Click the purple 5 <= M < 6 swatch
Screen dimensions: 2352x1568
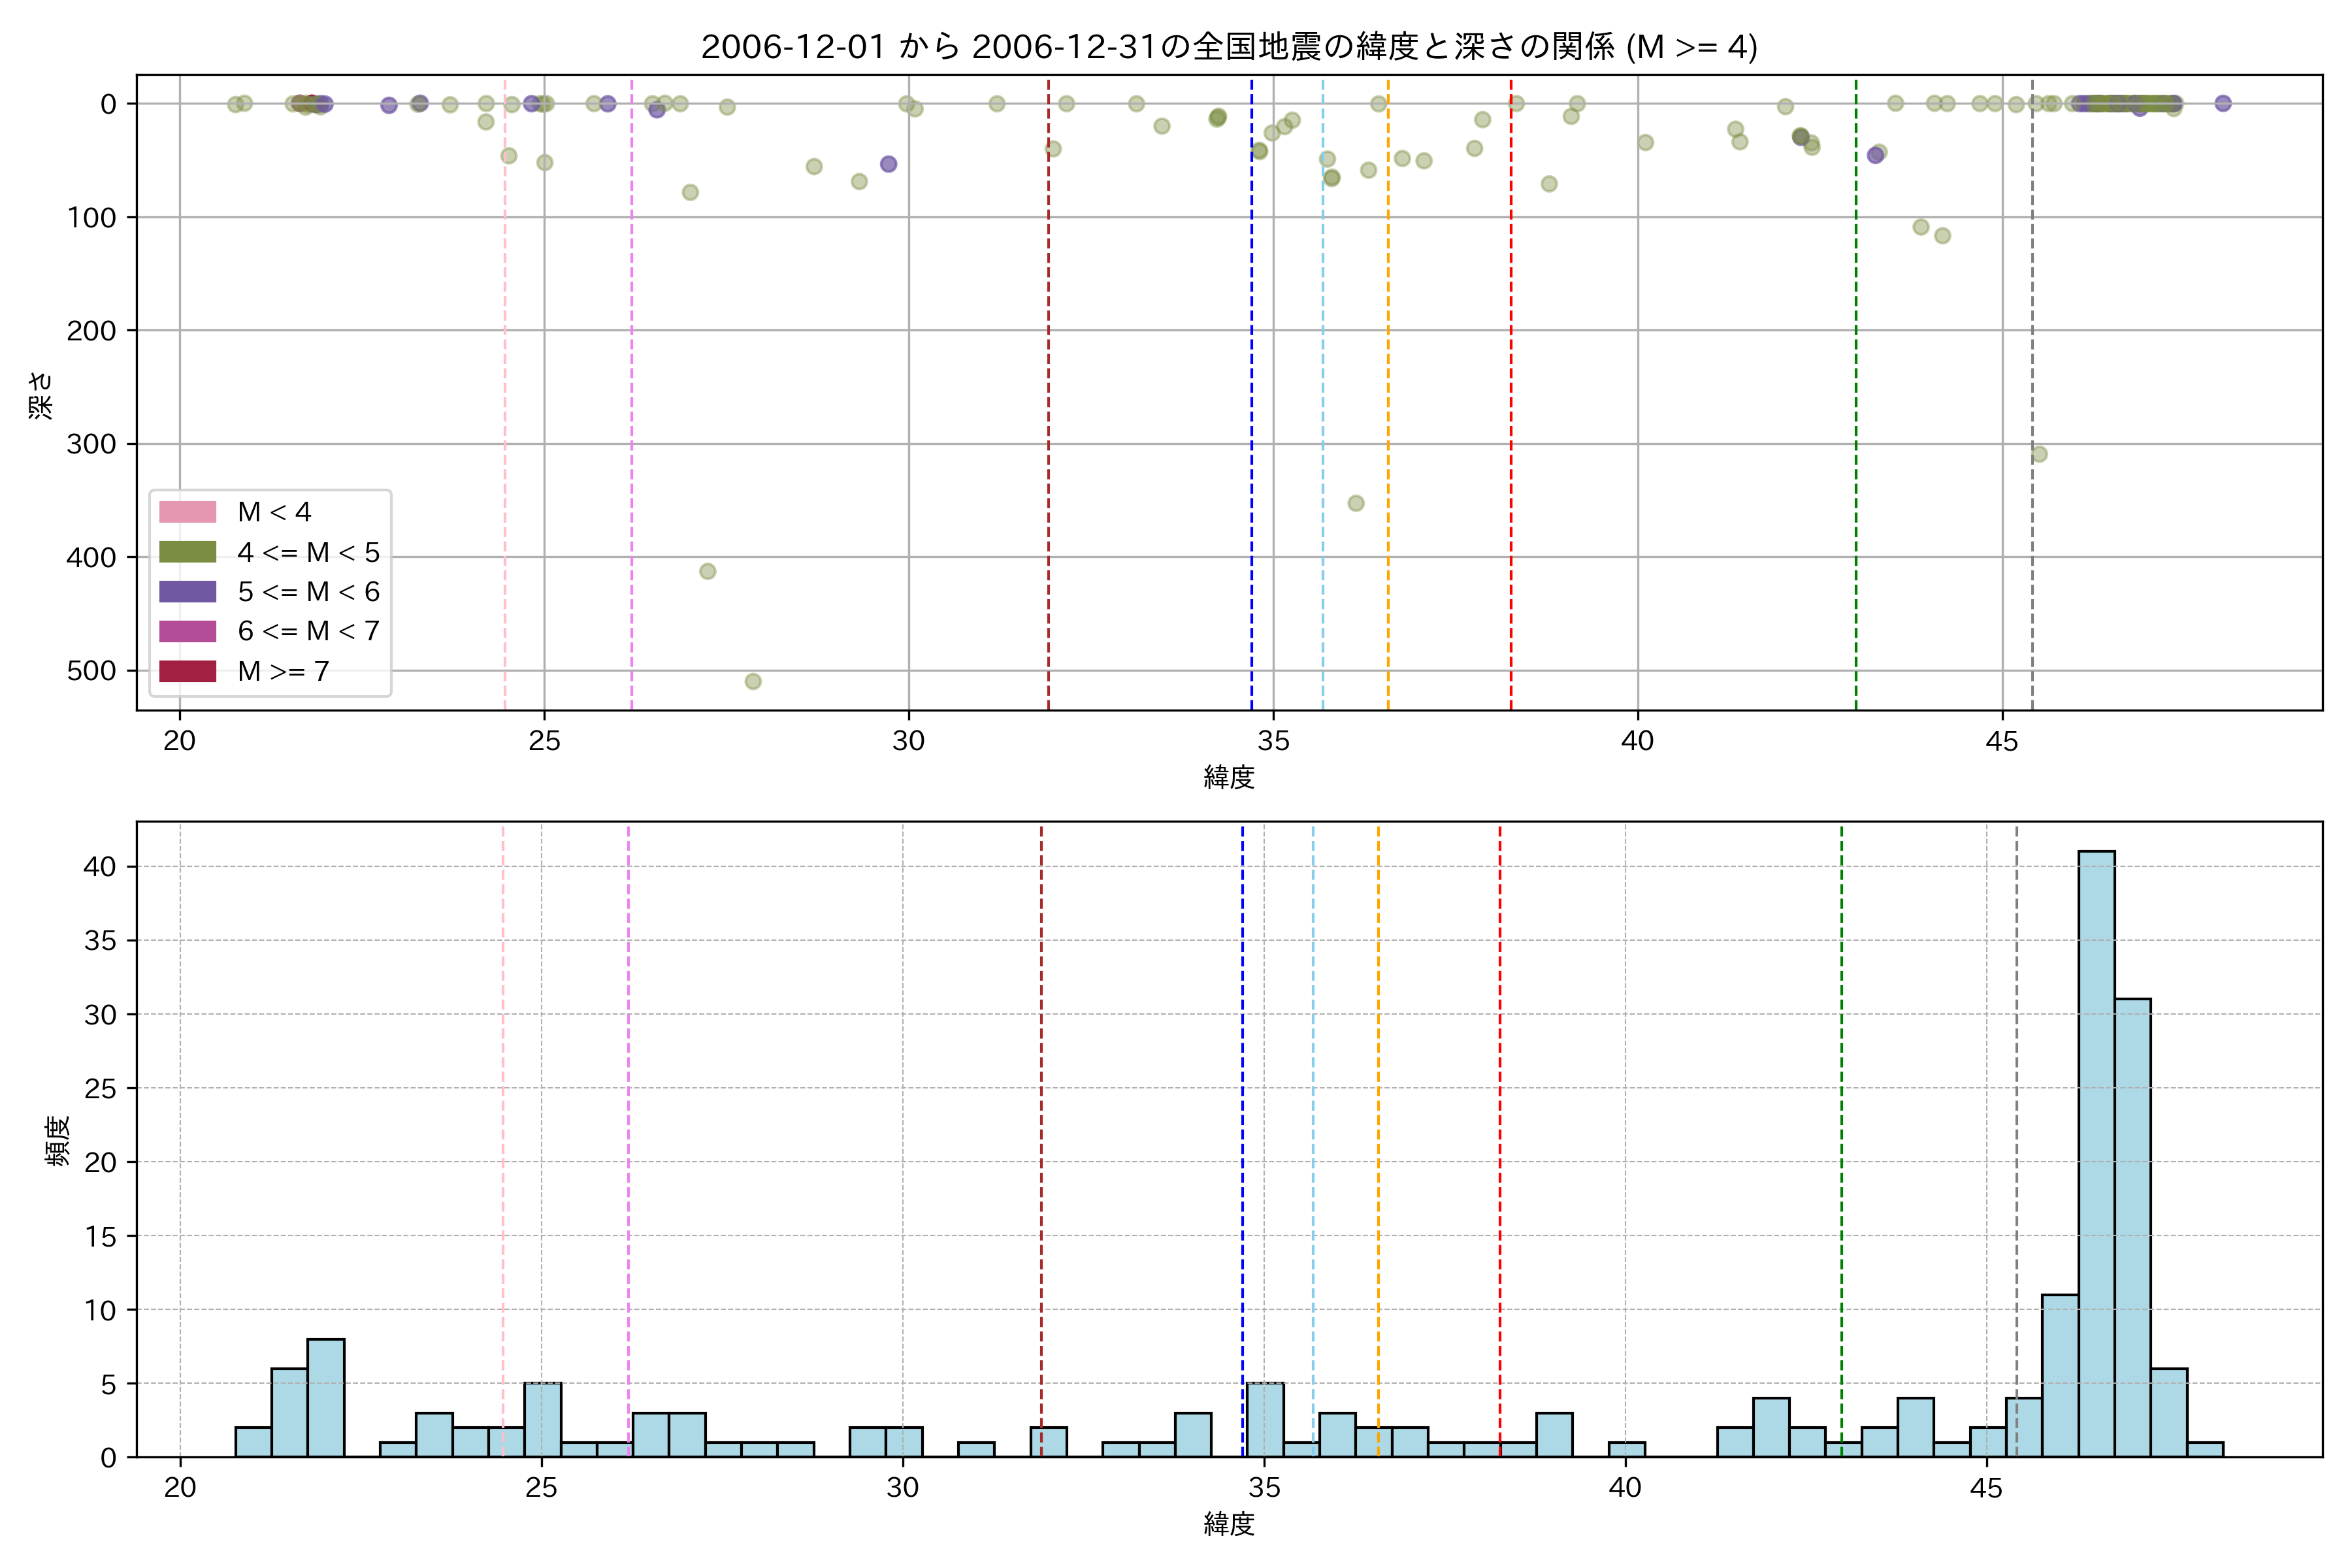[187, 591]
